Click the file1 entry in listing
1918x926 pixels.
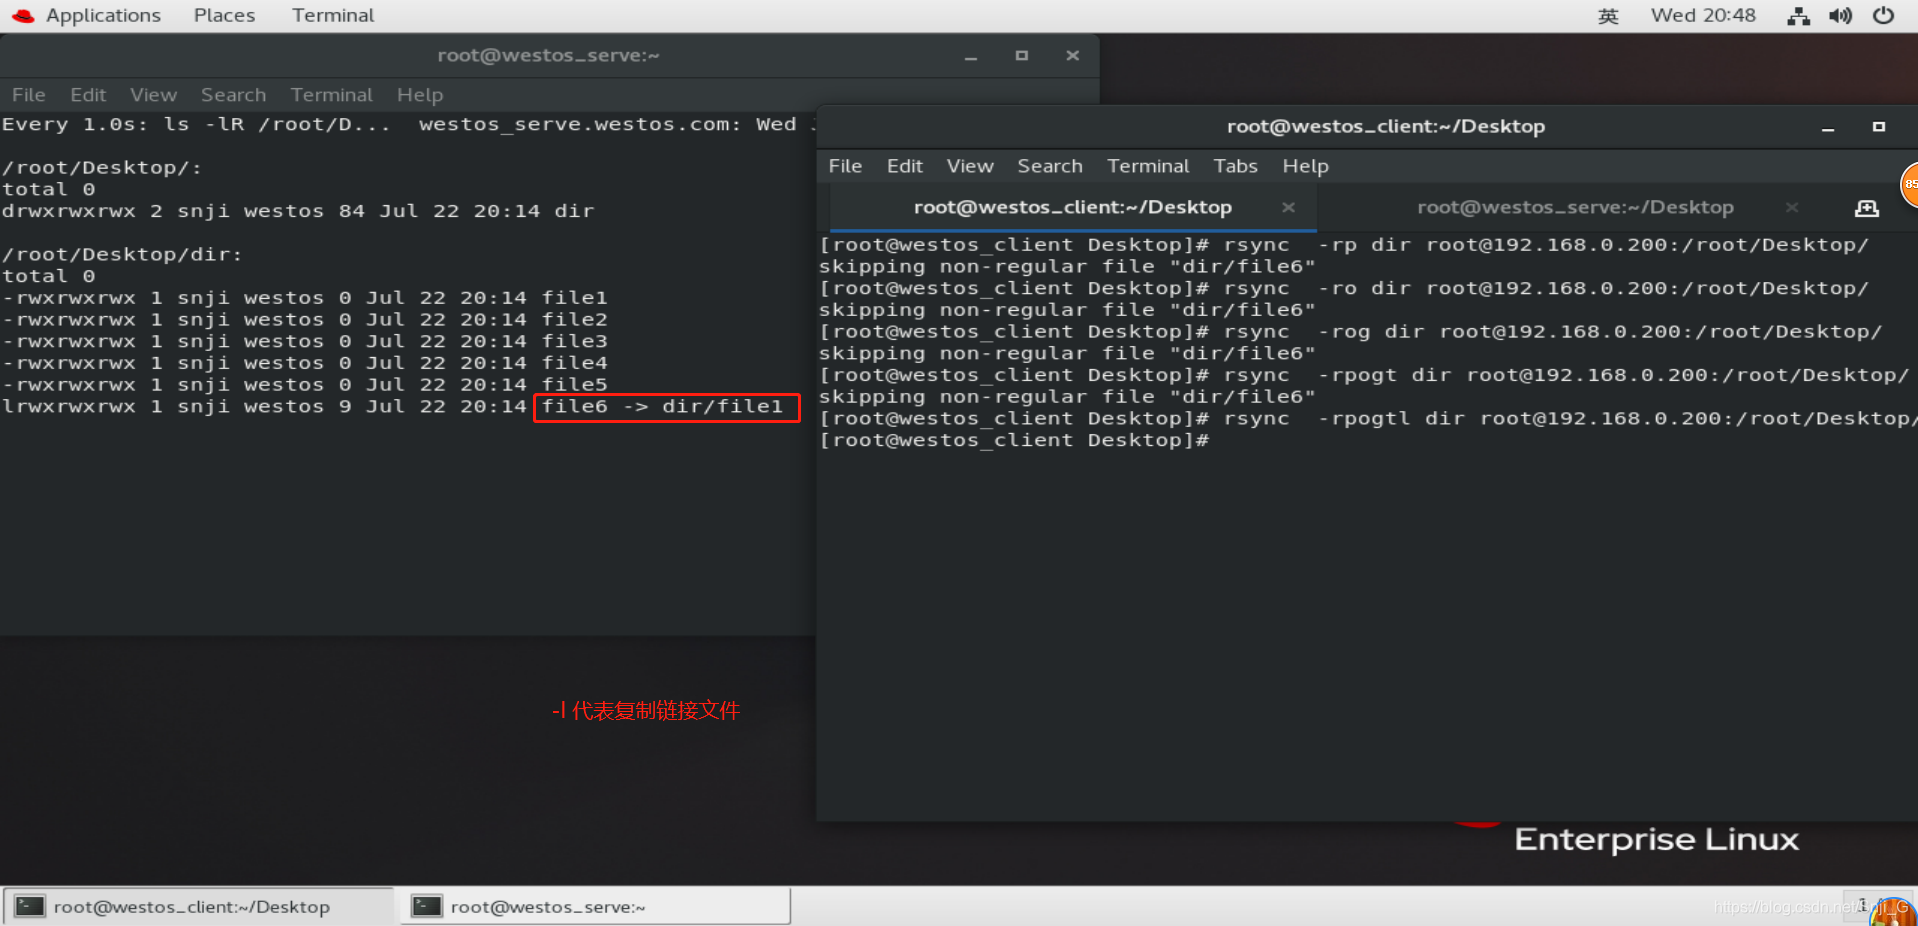point(574,298)
